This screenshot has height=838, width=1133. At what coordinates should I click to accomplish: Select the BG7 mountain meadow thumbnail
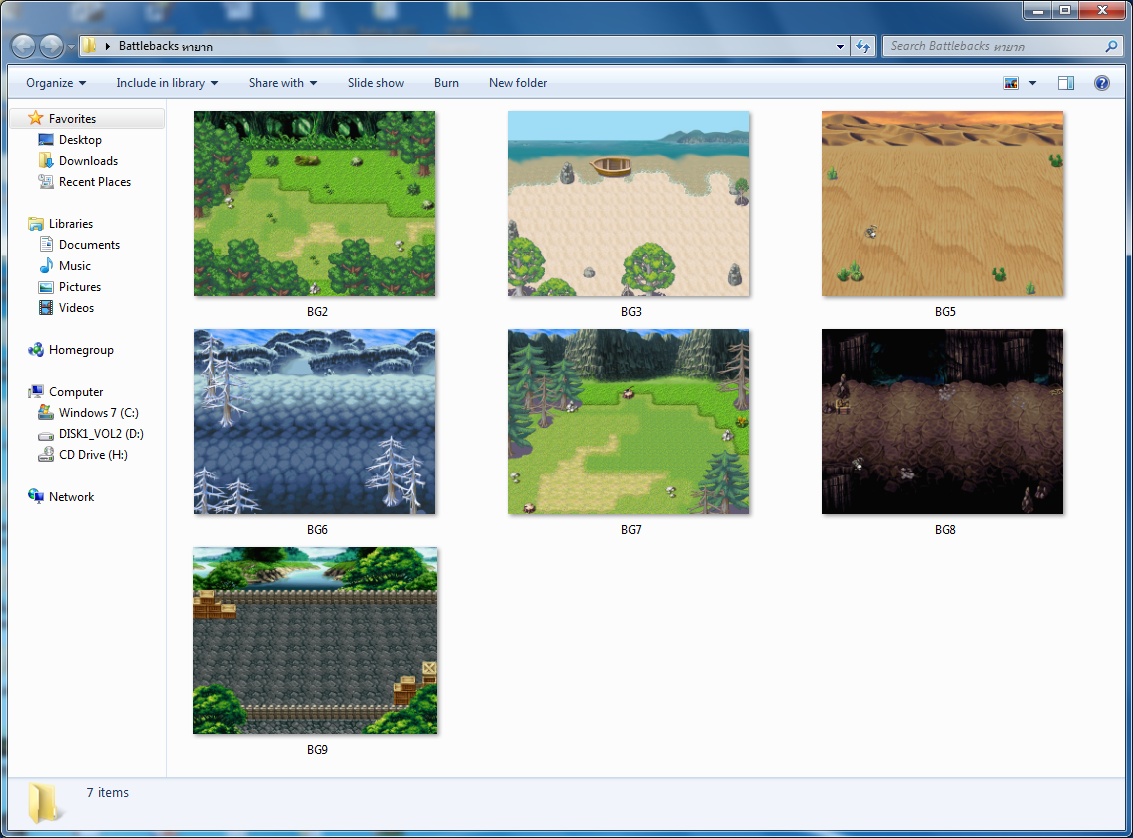click(x=629, y=421)
